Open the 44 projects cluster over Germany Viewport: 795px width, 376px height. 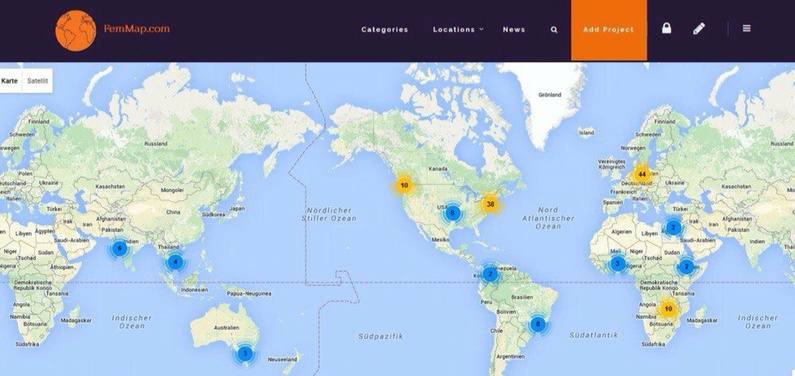[642, 174]
